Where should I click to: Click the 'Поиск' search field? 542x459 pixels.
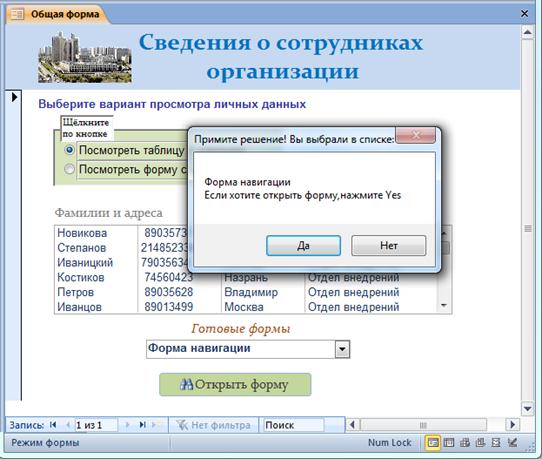point(294,425)
